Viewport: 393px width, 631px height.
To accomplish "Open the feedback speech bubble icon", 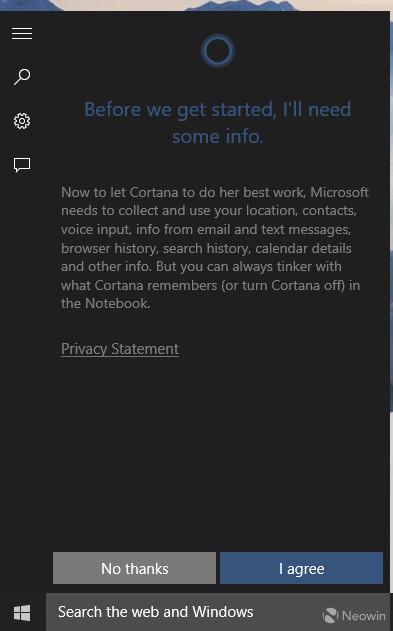I will click(22, 165).
